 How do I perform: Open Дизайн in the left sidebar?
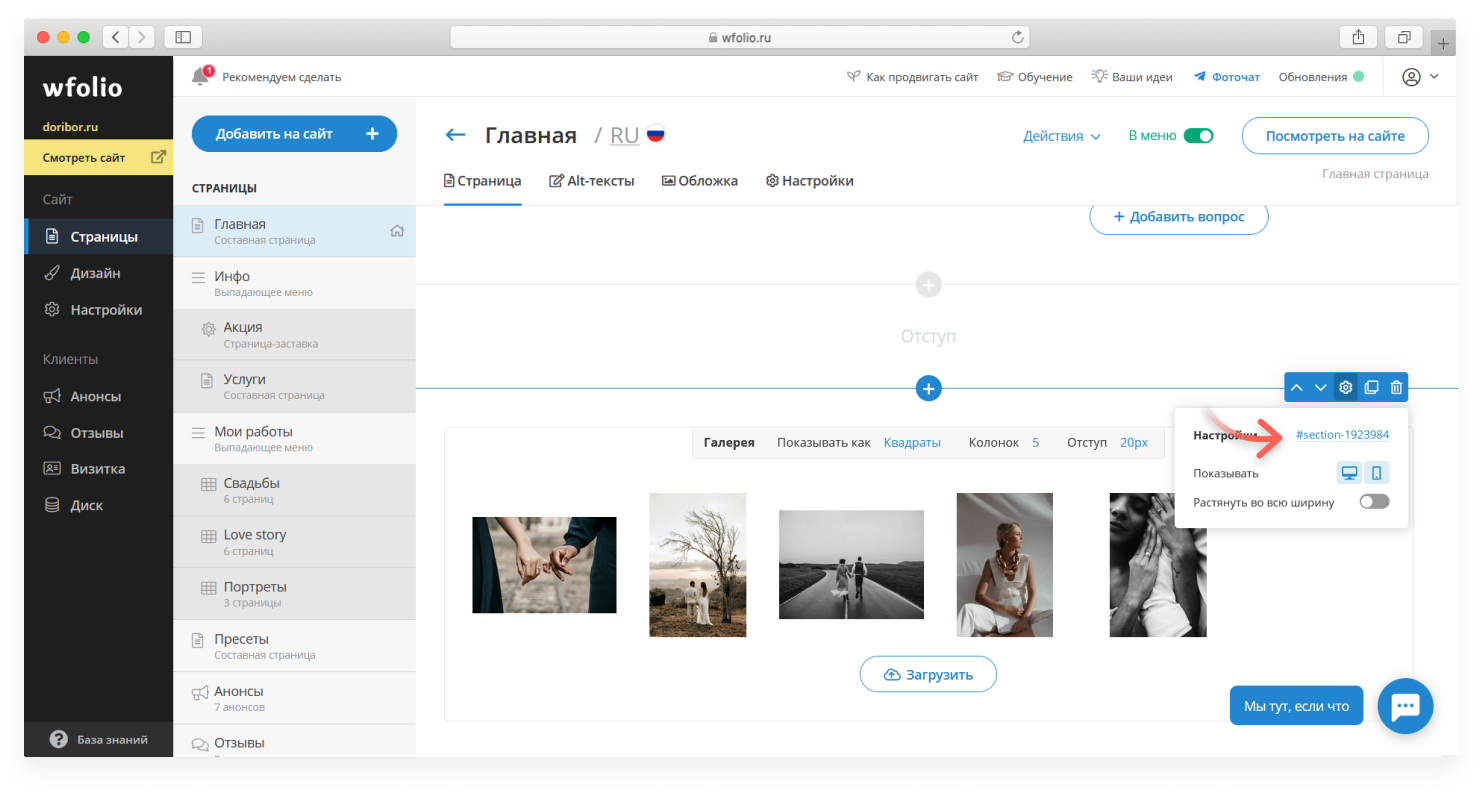coord(95,273)
